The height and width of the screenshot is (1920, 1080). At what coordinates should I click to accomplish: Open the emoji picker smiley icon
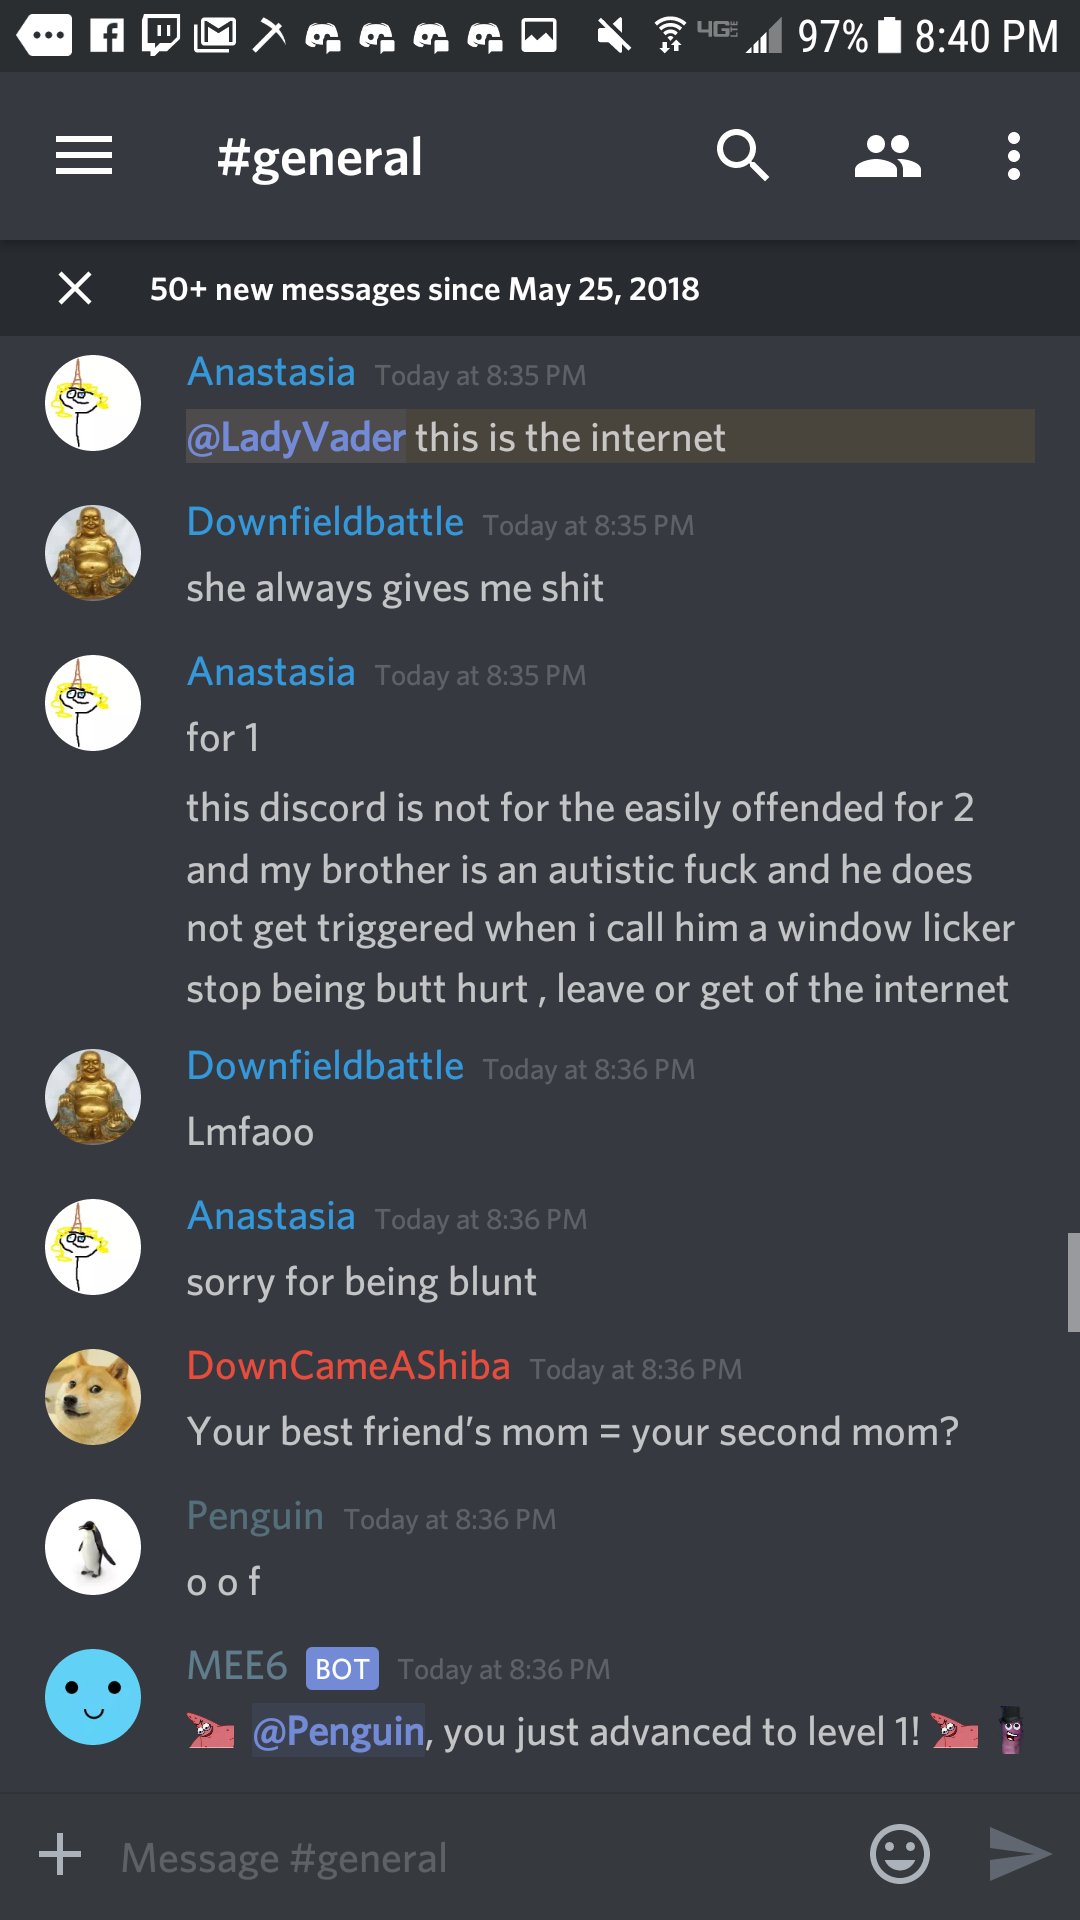pyautogui.click(x=900, y=1854)
